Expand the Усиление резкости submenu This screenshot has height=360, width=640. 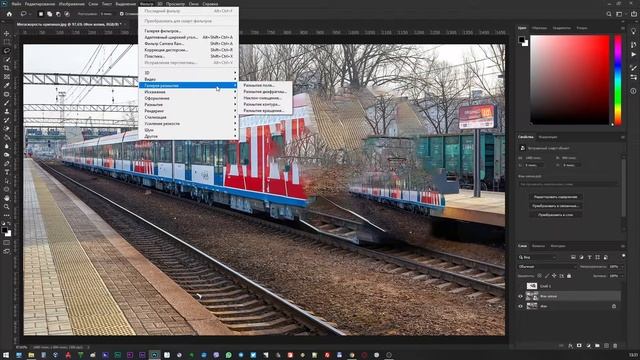pyautogui.click(x=188, y=123)
